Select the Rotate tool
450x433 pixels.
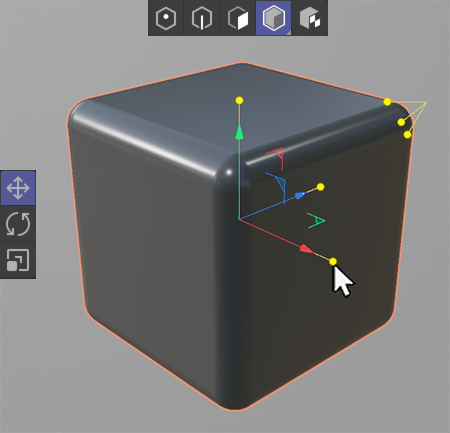click(18, 224)
